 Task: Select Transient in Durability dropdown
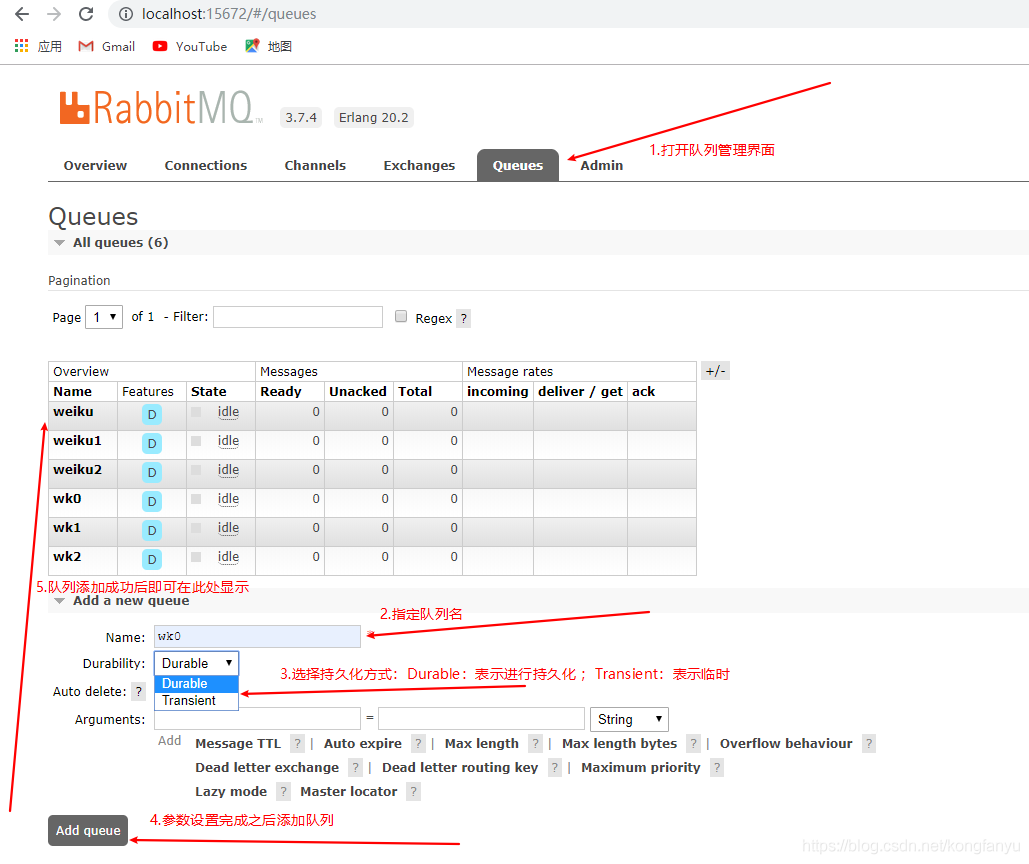click(x=188, y=701)
